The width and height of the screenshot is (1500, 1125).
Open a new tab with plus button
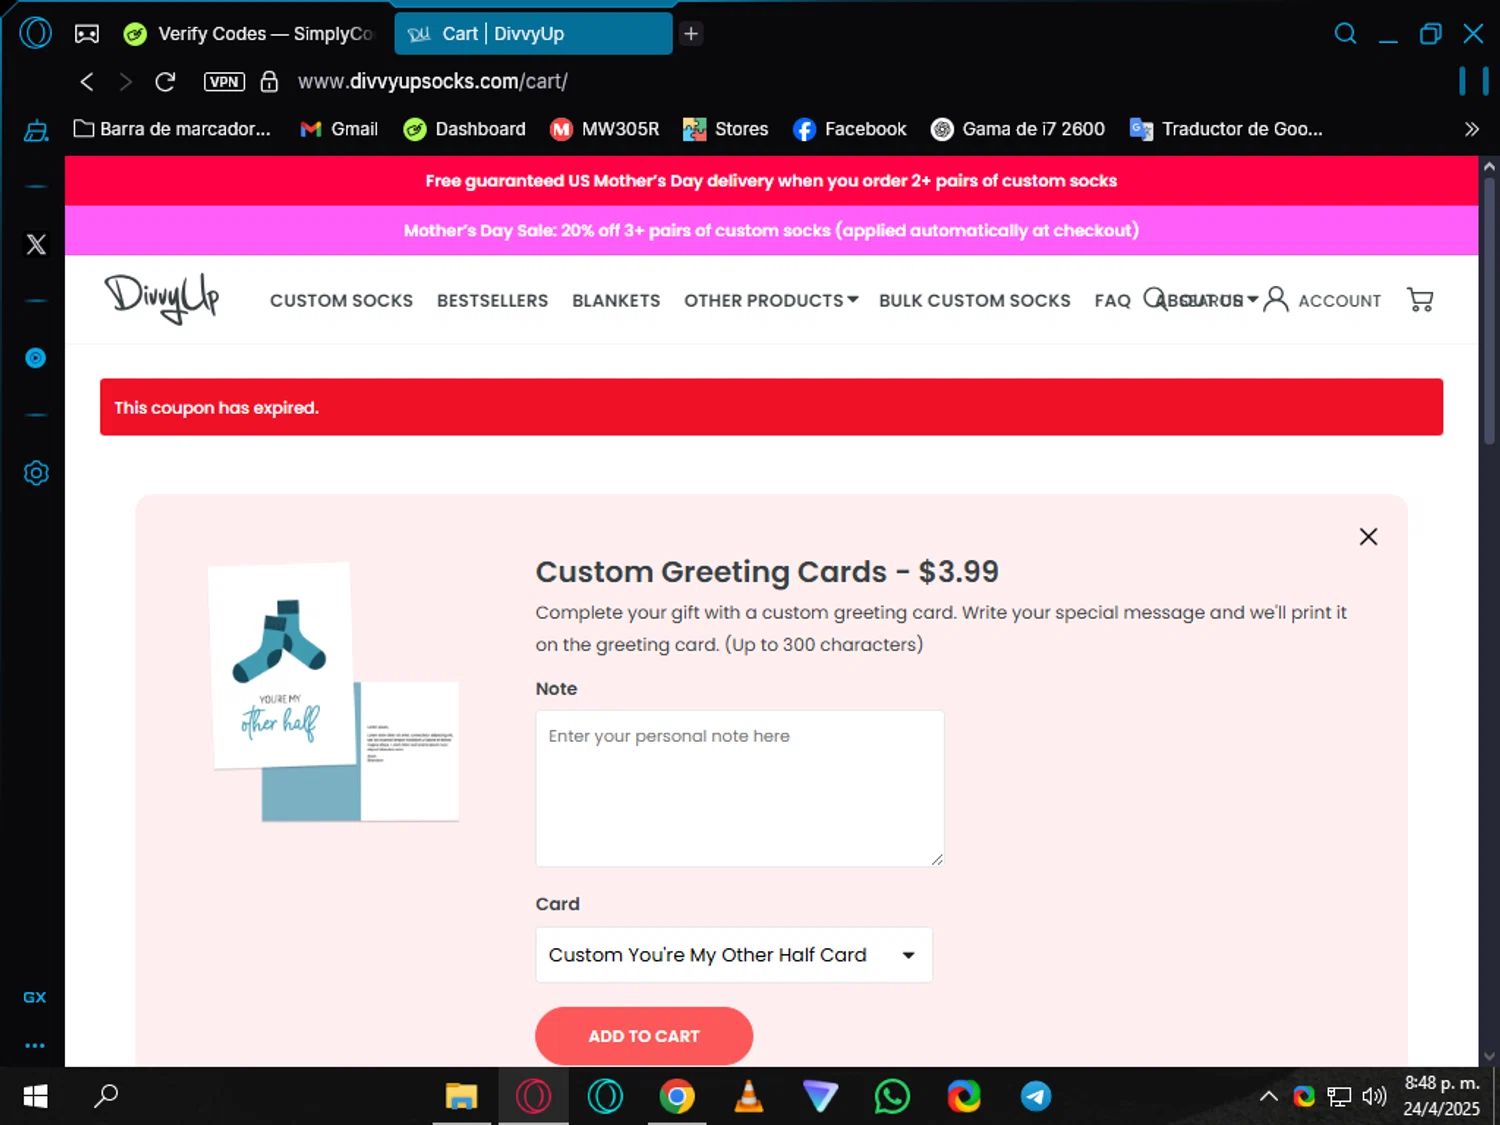(690, 34)
